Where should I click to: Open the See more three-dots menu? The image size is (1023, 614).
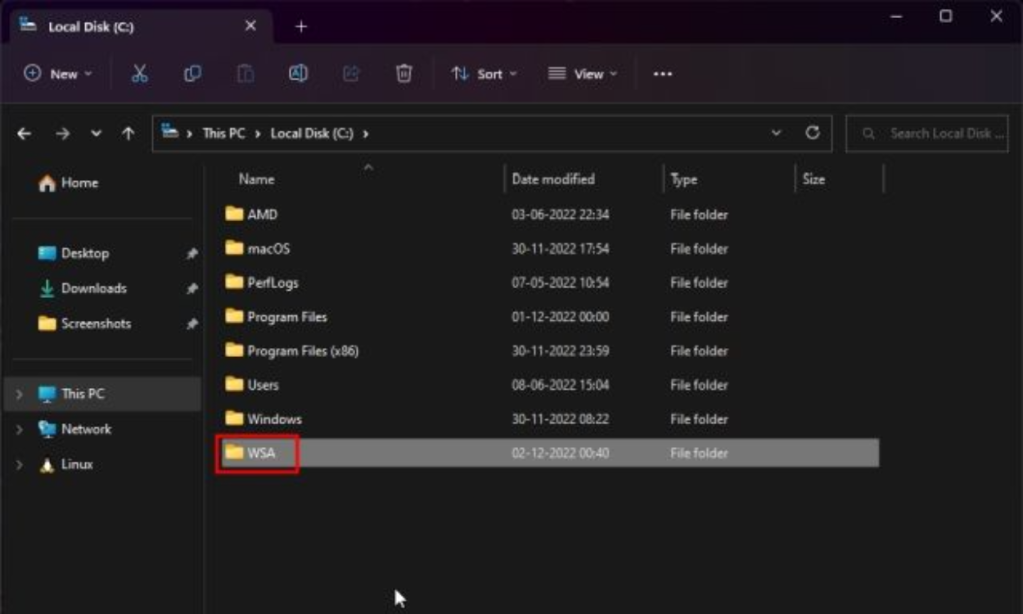tap(662, 74)
